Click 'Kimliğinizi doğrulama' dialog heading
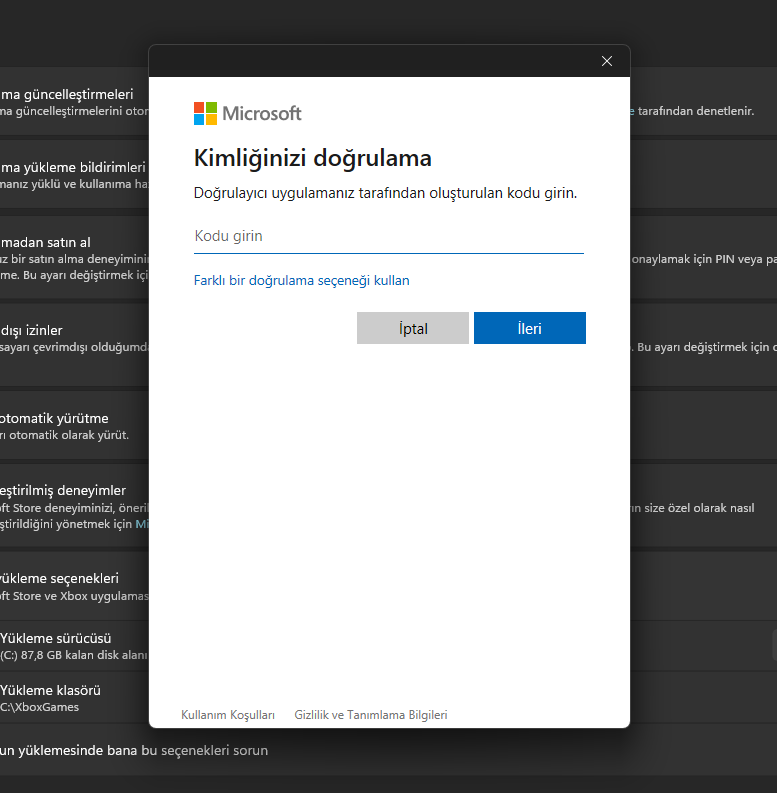Viewport: 777px width, 793px height. (x=313, y=158)
